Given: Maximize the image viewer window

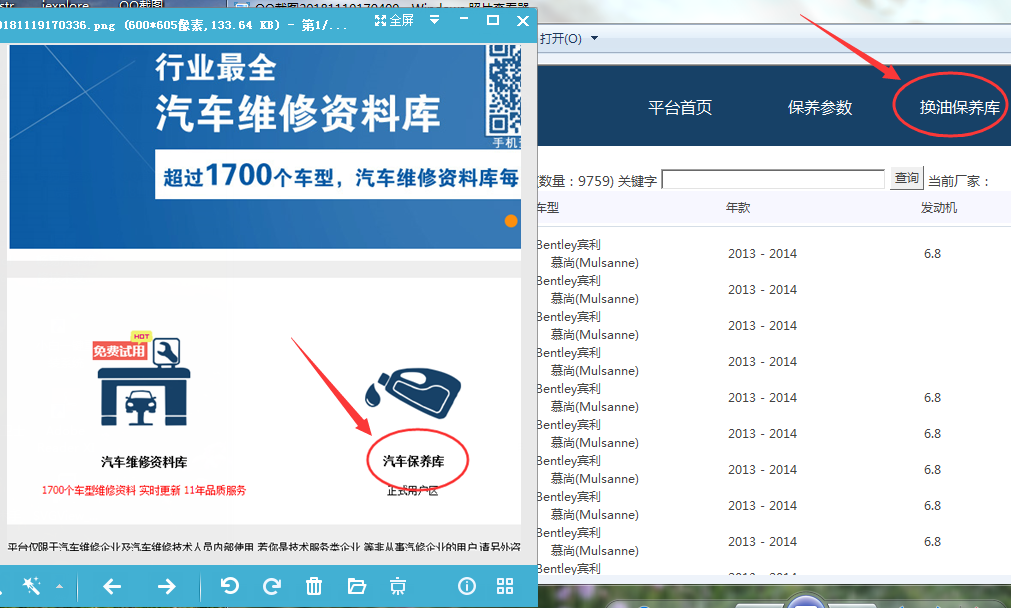Looking at the screenshot, I should click(x=493, y=20).
